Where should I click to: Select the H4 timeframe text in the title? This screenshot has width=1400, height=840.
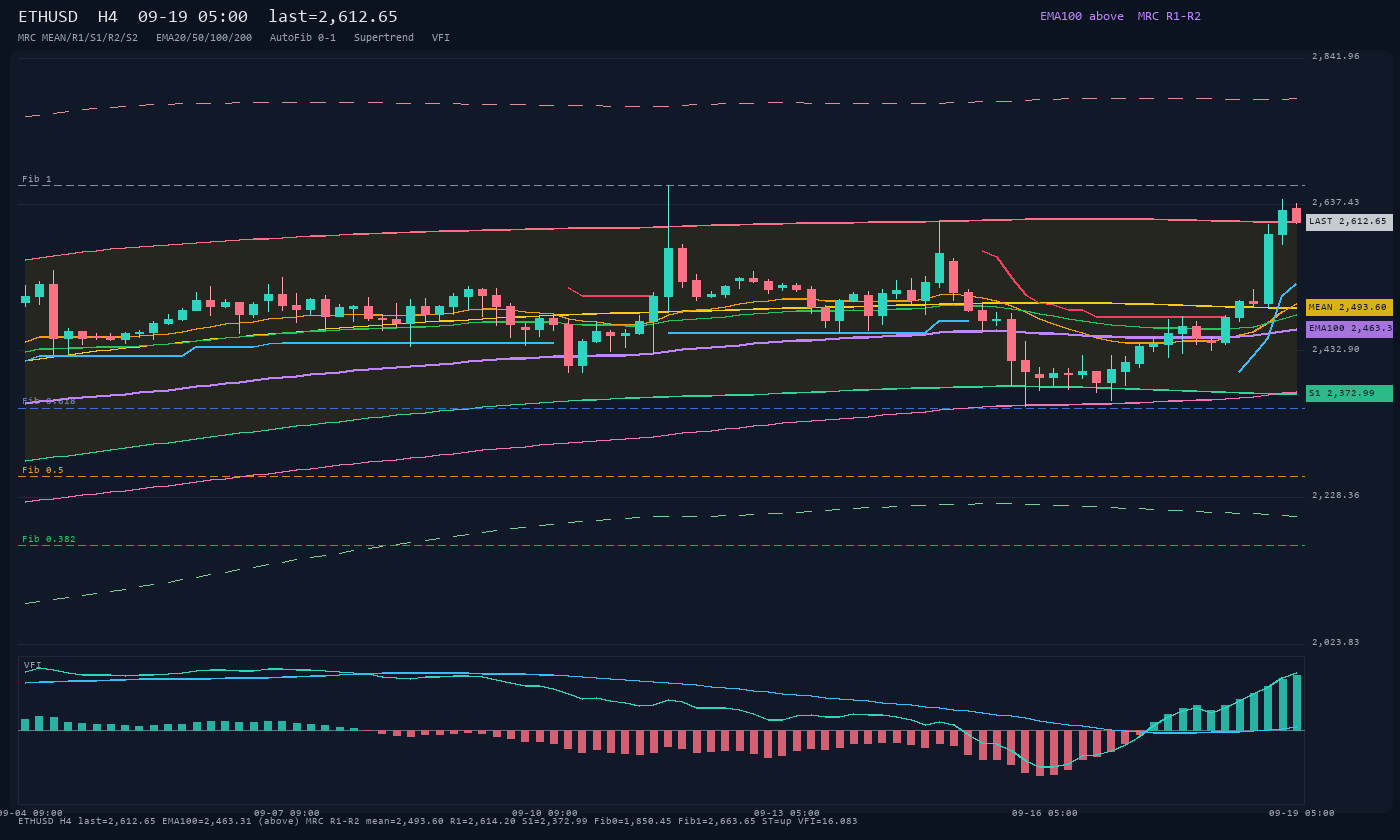108,17
